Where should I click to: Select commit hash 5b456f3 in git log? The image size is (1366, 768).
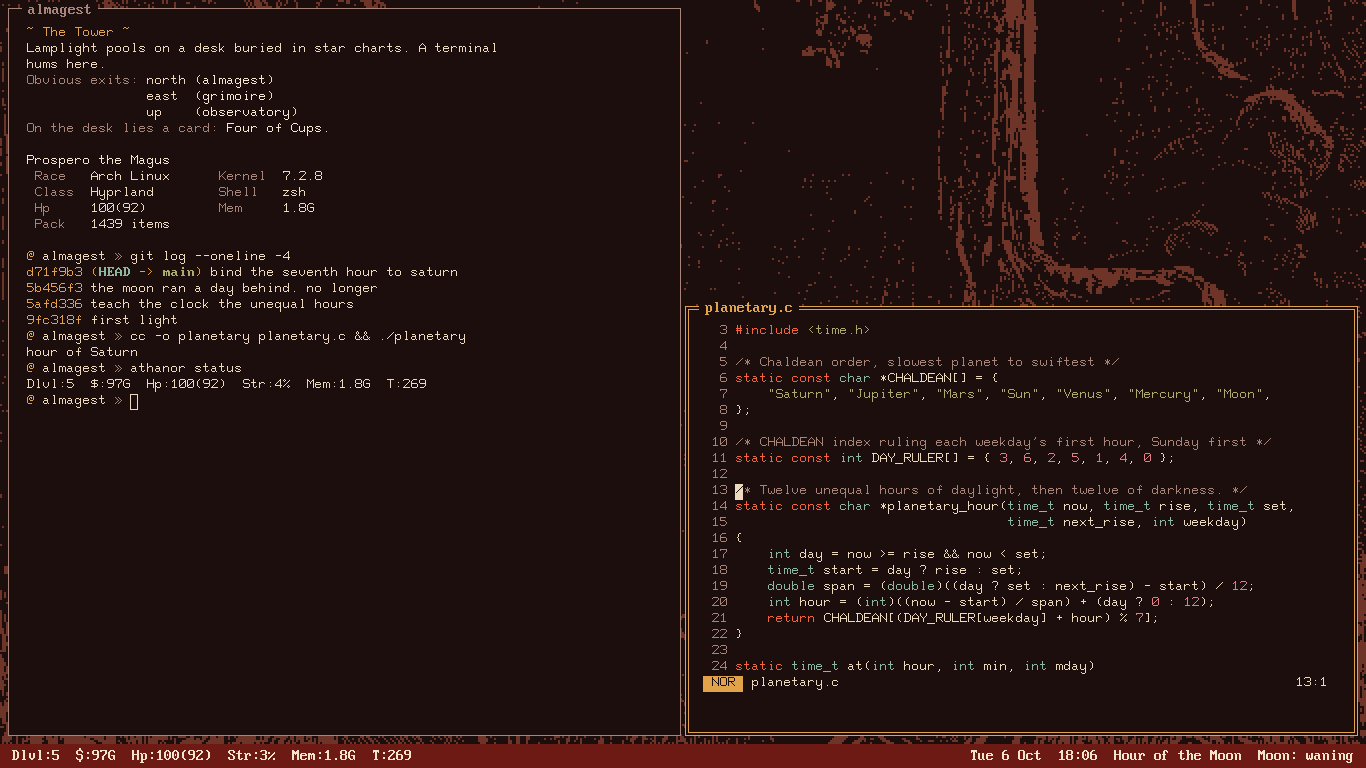point(54,288)
